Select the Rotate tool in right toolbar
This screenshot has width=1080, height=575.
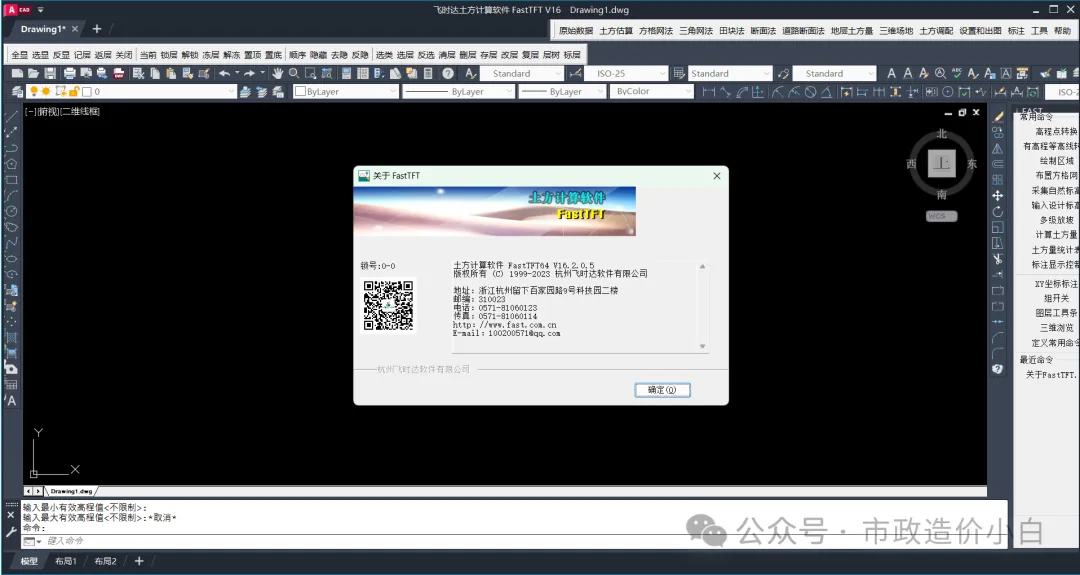coord(997,211)
